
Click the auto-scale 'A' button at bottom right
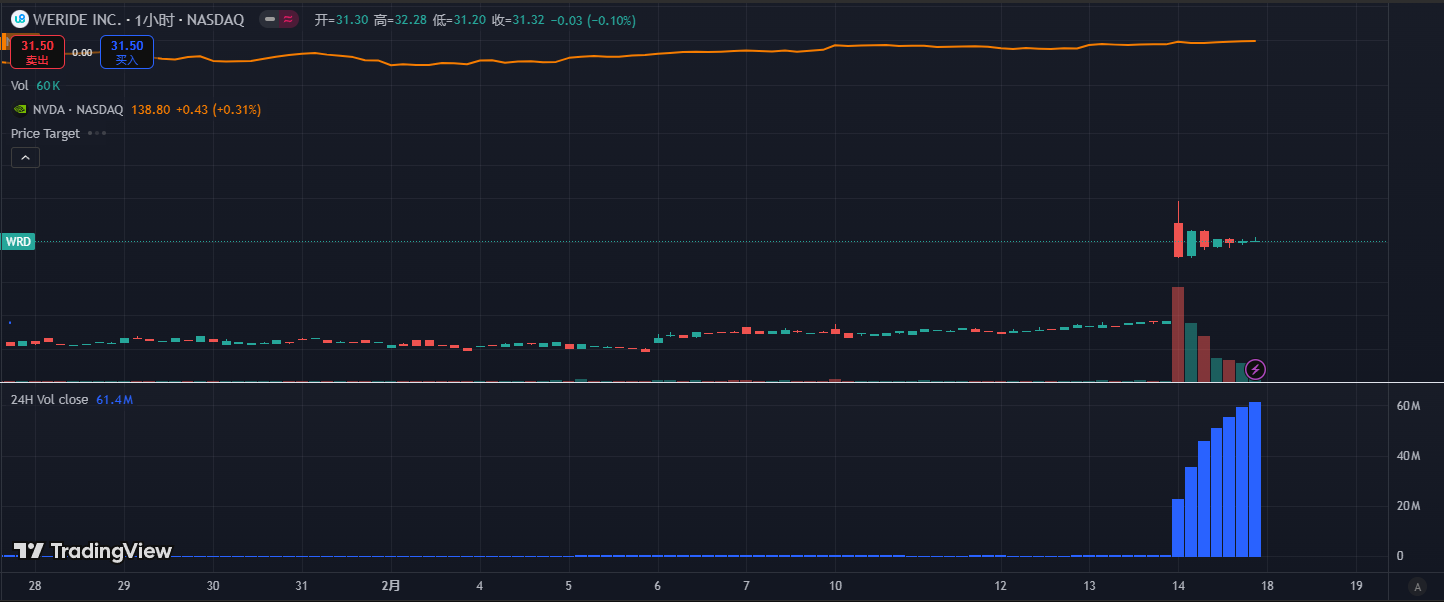[x=1416, y=587]
